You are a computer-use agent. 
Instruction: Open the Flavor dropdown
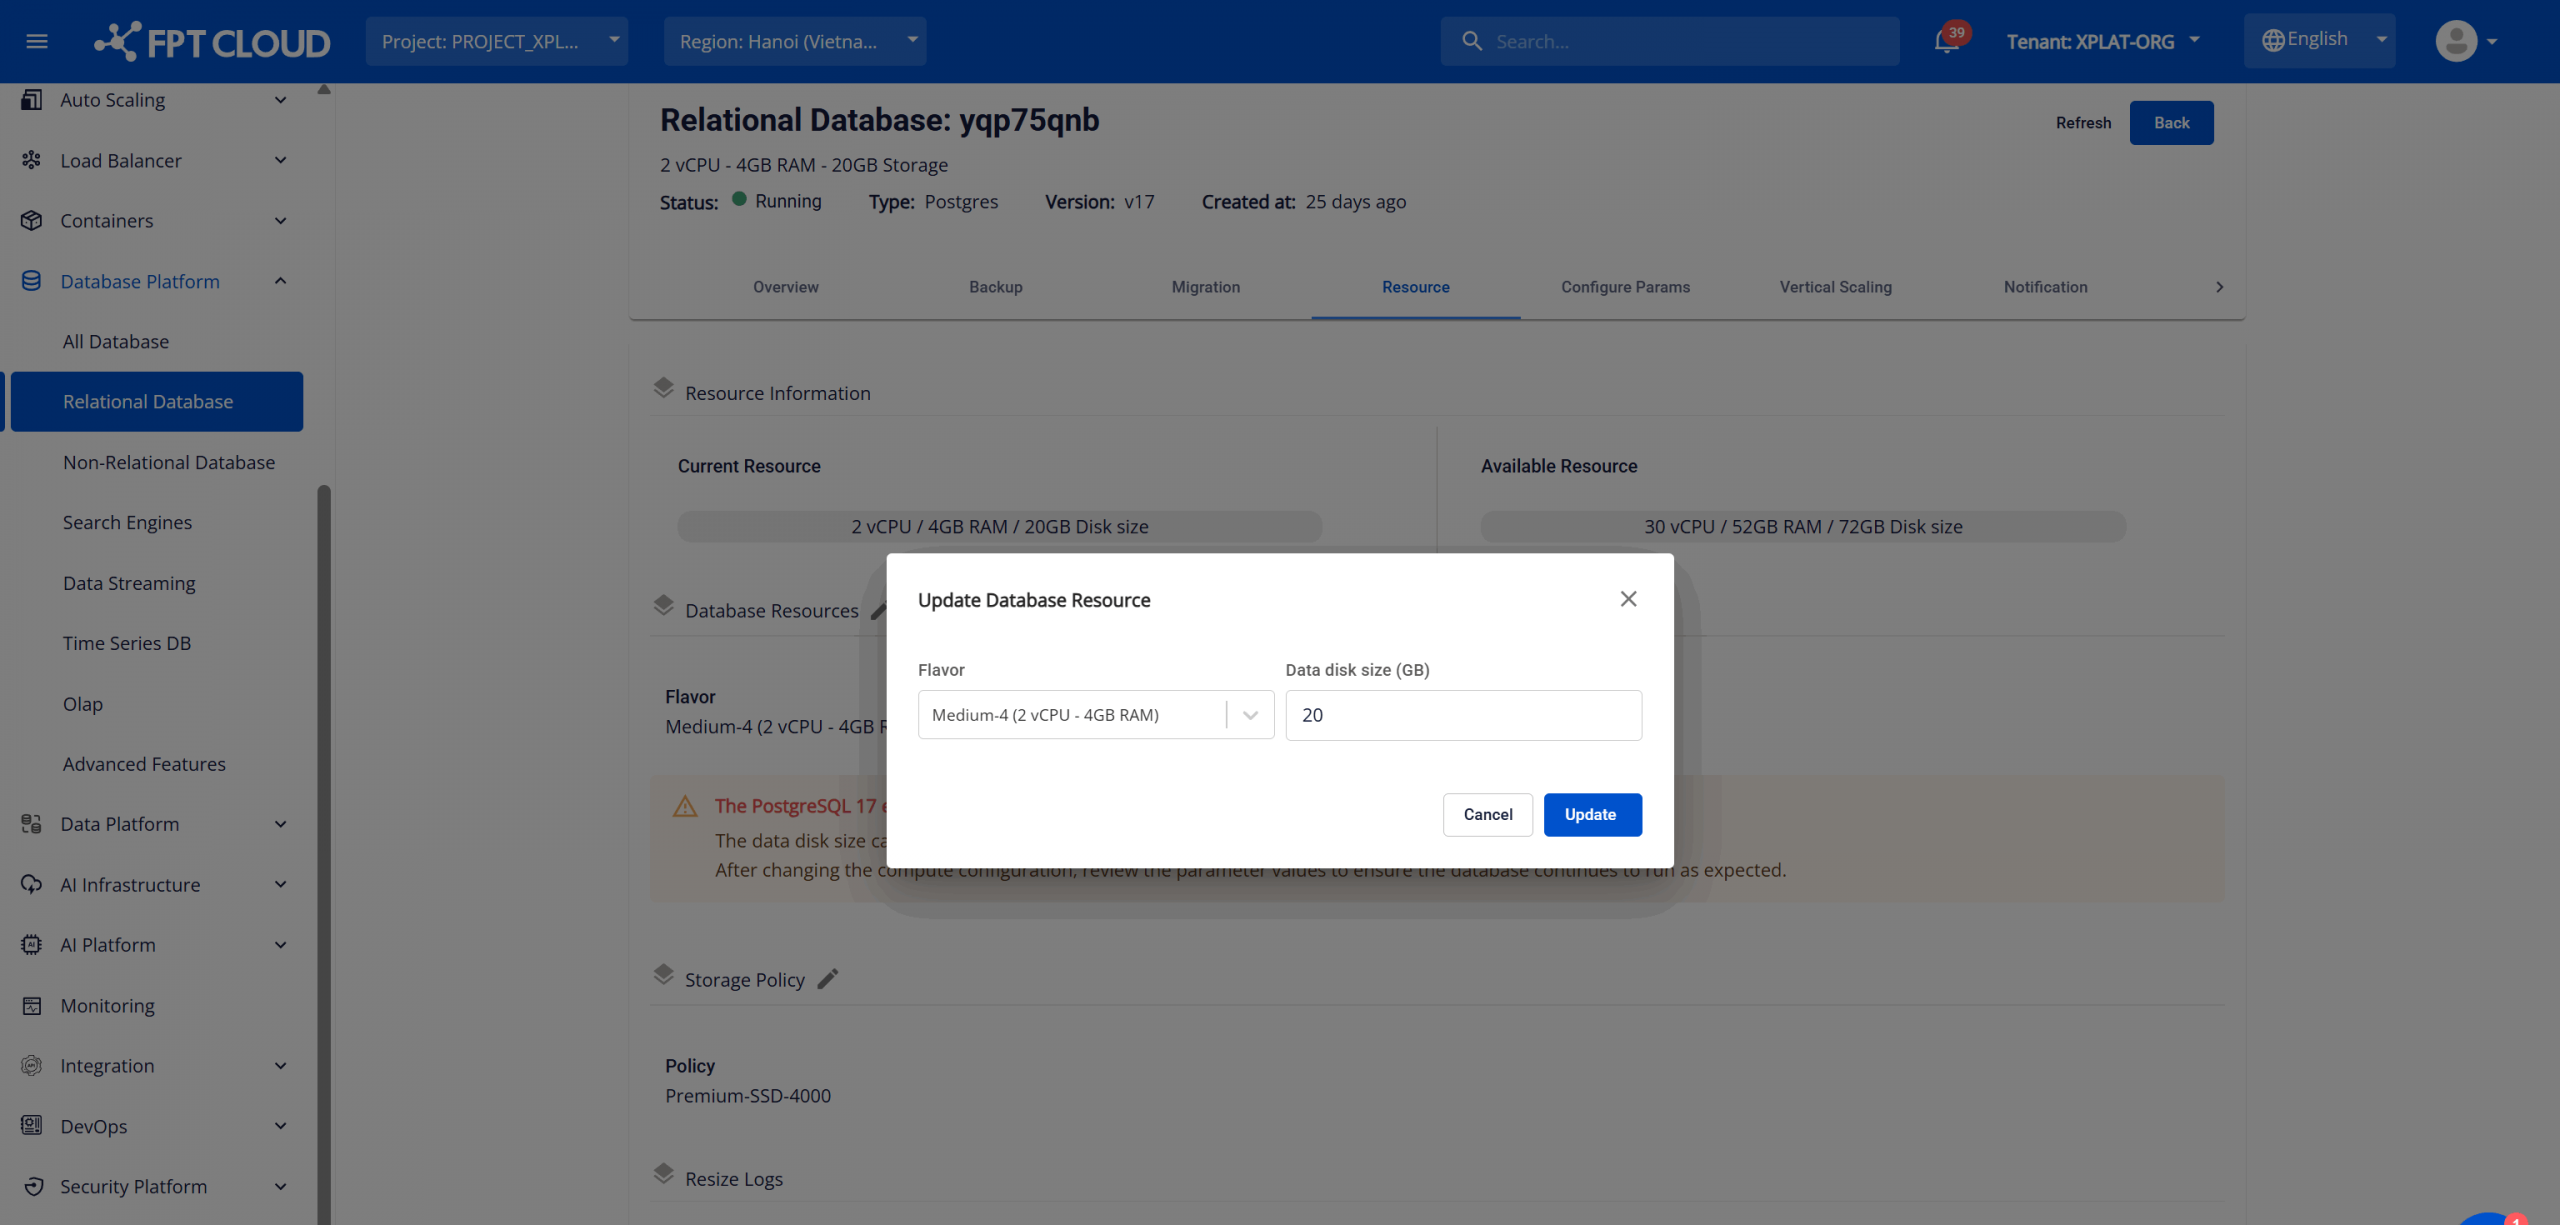pos(1095,715)
